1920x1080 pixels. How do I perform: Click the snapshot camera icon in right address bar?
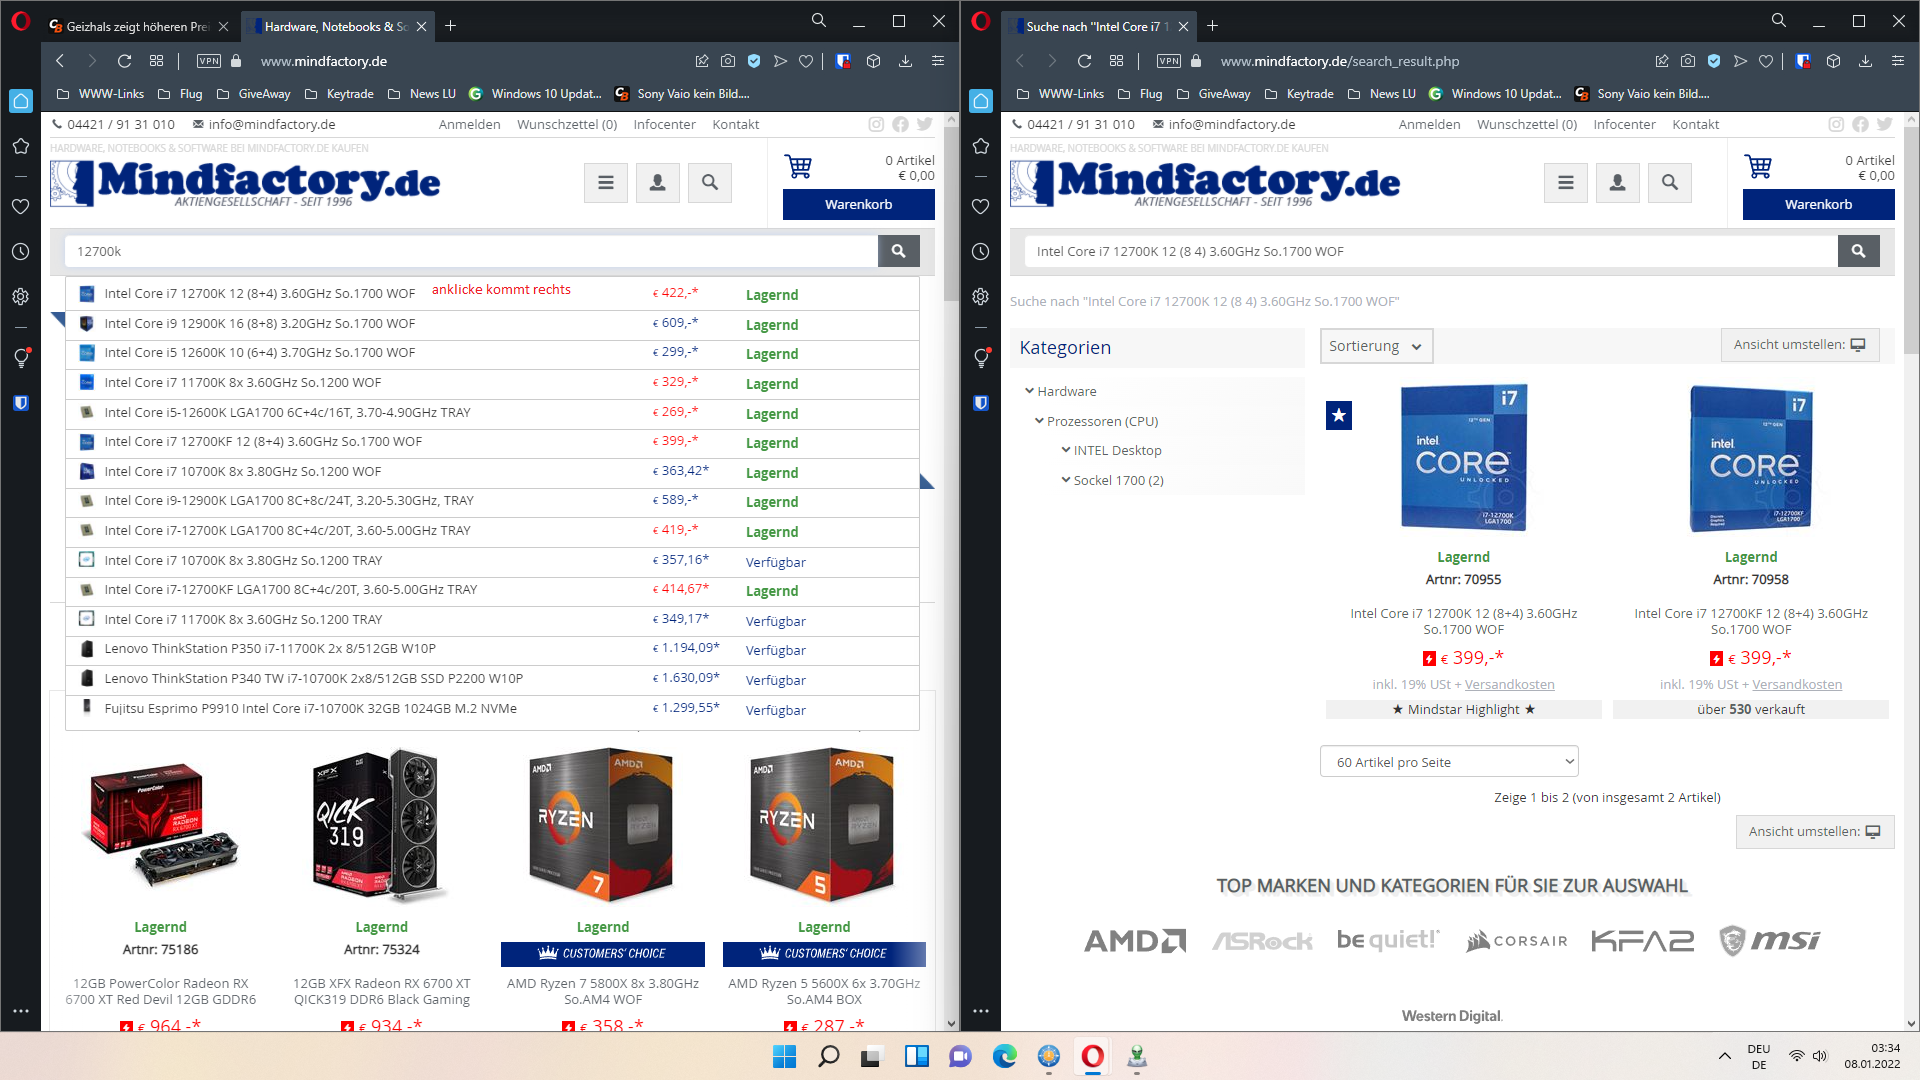coord(1688,61)
